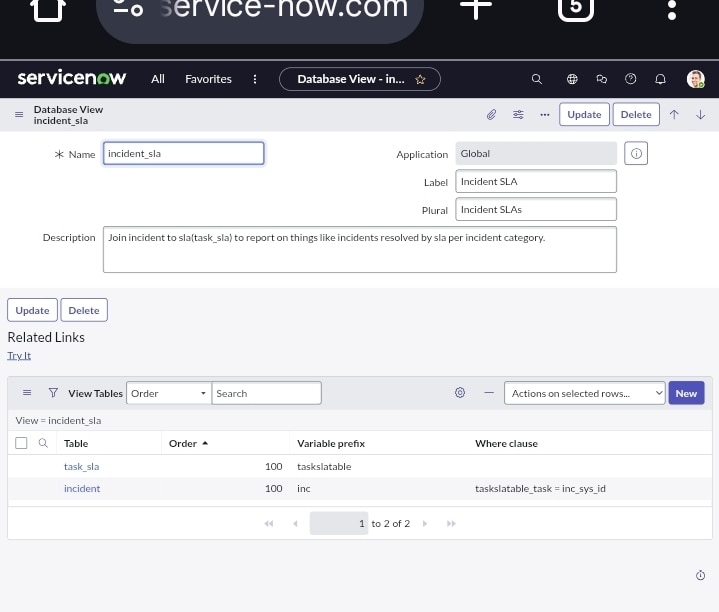
Task: Check the select-all rows checkbox
Action: [x=21, y=443]
